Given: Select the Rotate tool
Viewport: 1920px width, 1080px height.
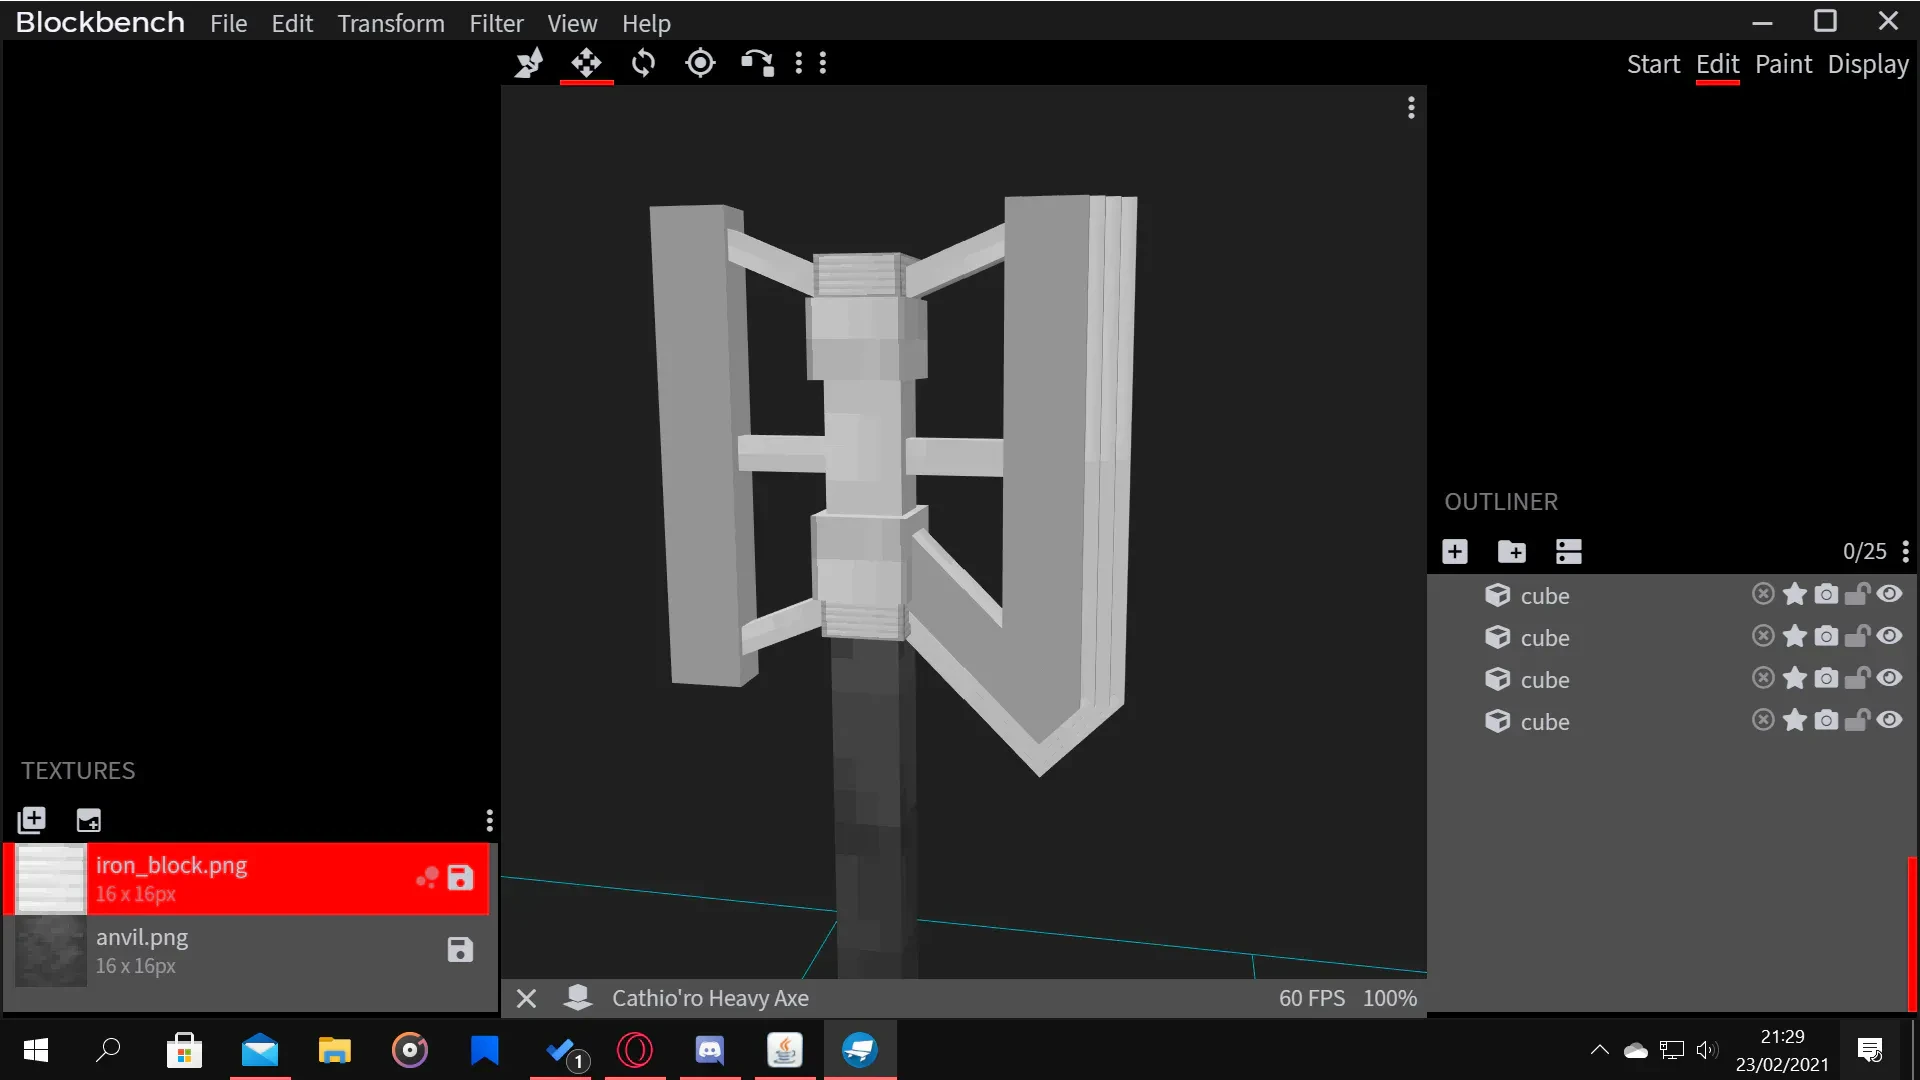Looking at the screenshot, I should click(x=643, y=63).
